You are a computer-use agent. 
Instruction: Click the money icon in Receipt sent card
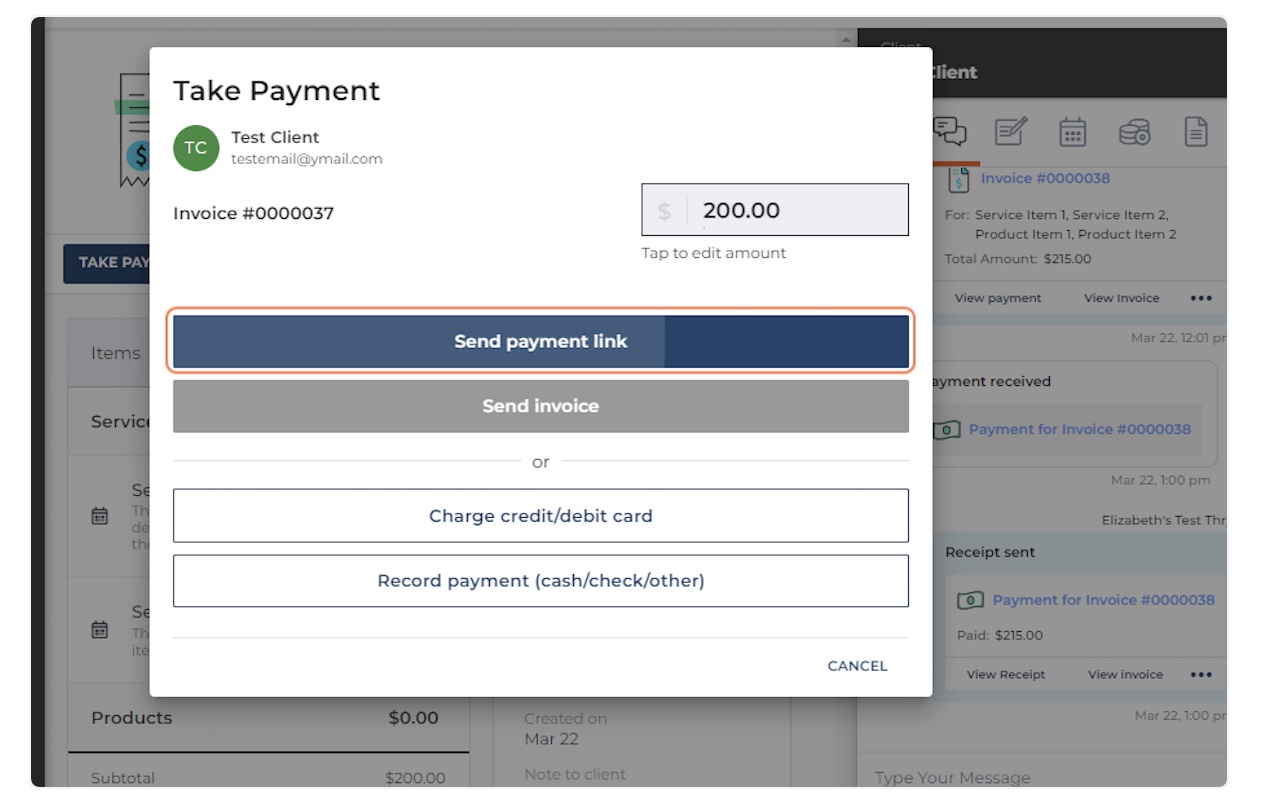[970, 601]
